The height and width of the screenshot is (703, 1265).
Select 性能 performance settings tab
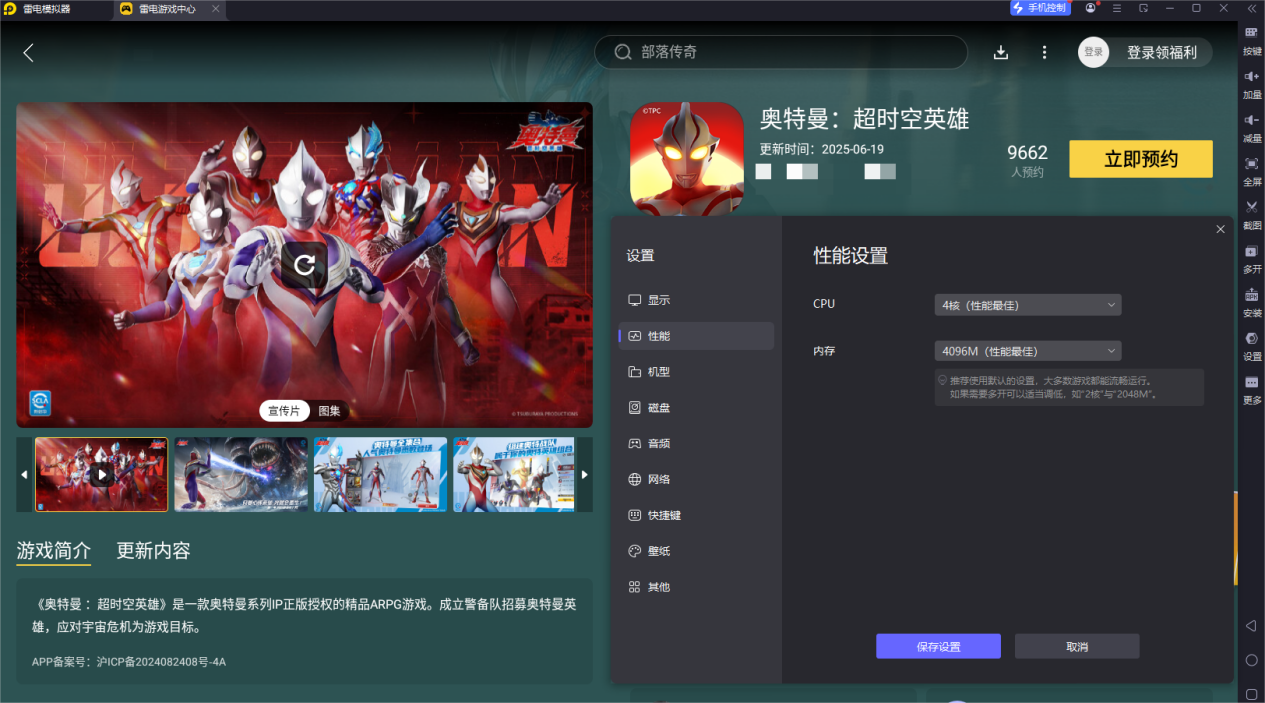point(696,336)
